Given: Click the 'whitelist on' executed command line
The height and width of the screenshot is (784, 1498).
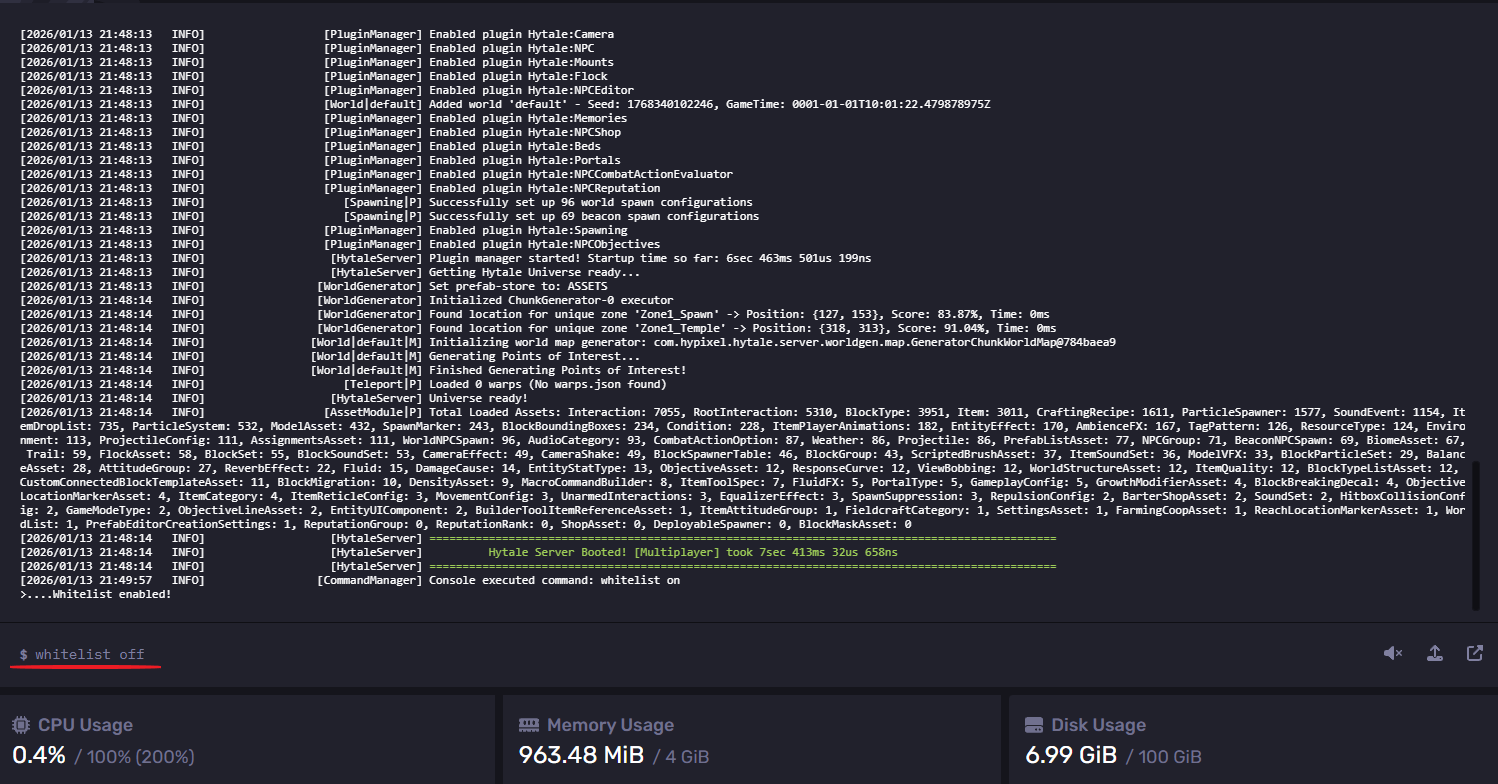Looking at the screenshot, I should [554, 580].
